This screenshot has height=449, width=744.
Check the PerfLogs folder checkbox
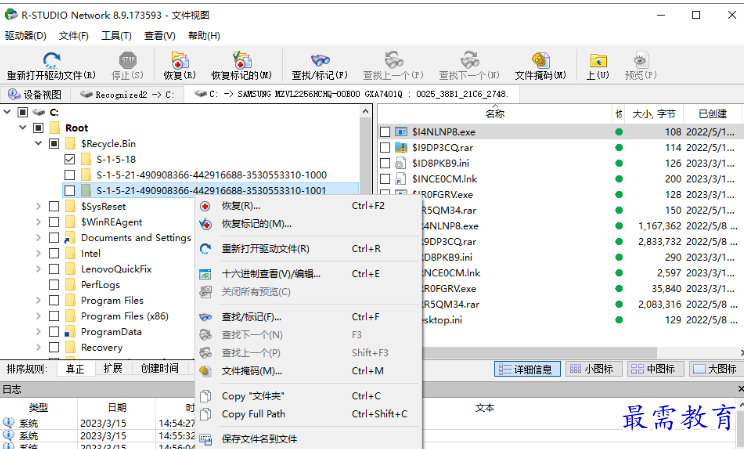(x=54, y=284)
